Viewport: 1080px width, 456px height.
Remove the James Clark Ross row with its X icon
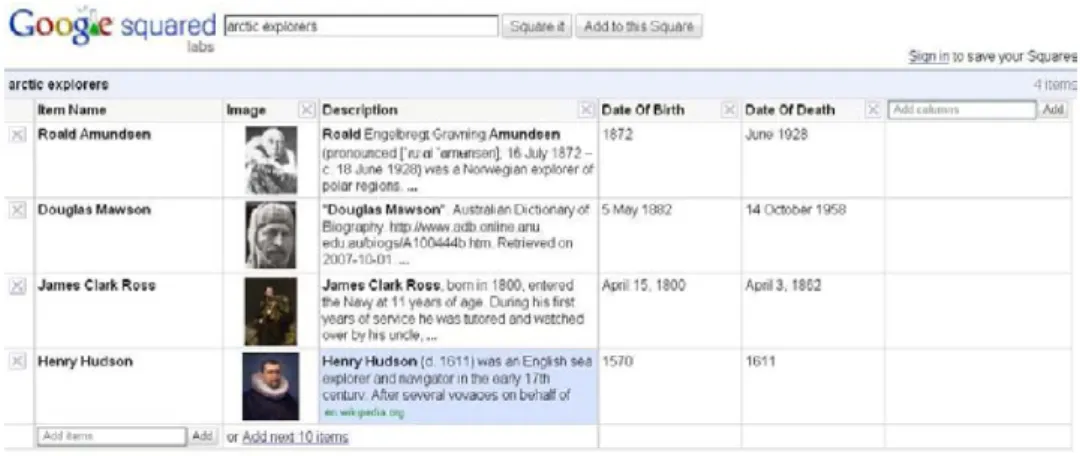pyautogui.click(x=17, y=287)
